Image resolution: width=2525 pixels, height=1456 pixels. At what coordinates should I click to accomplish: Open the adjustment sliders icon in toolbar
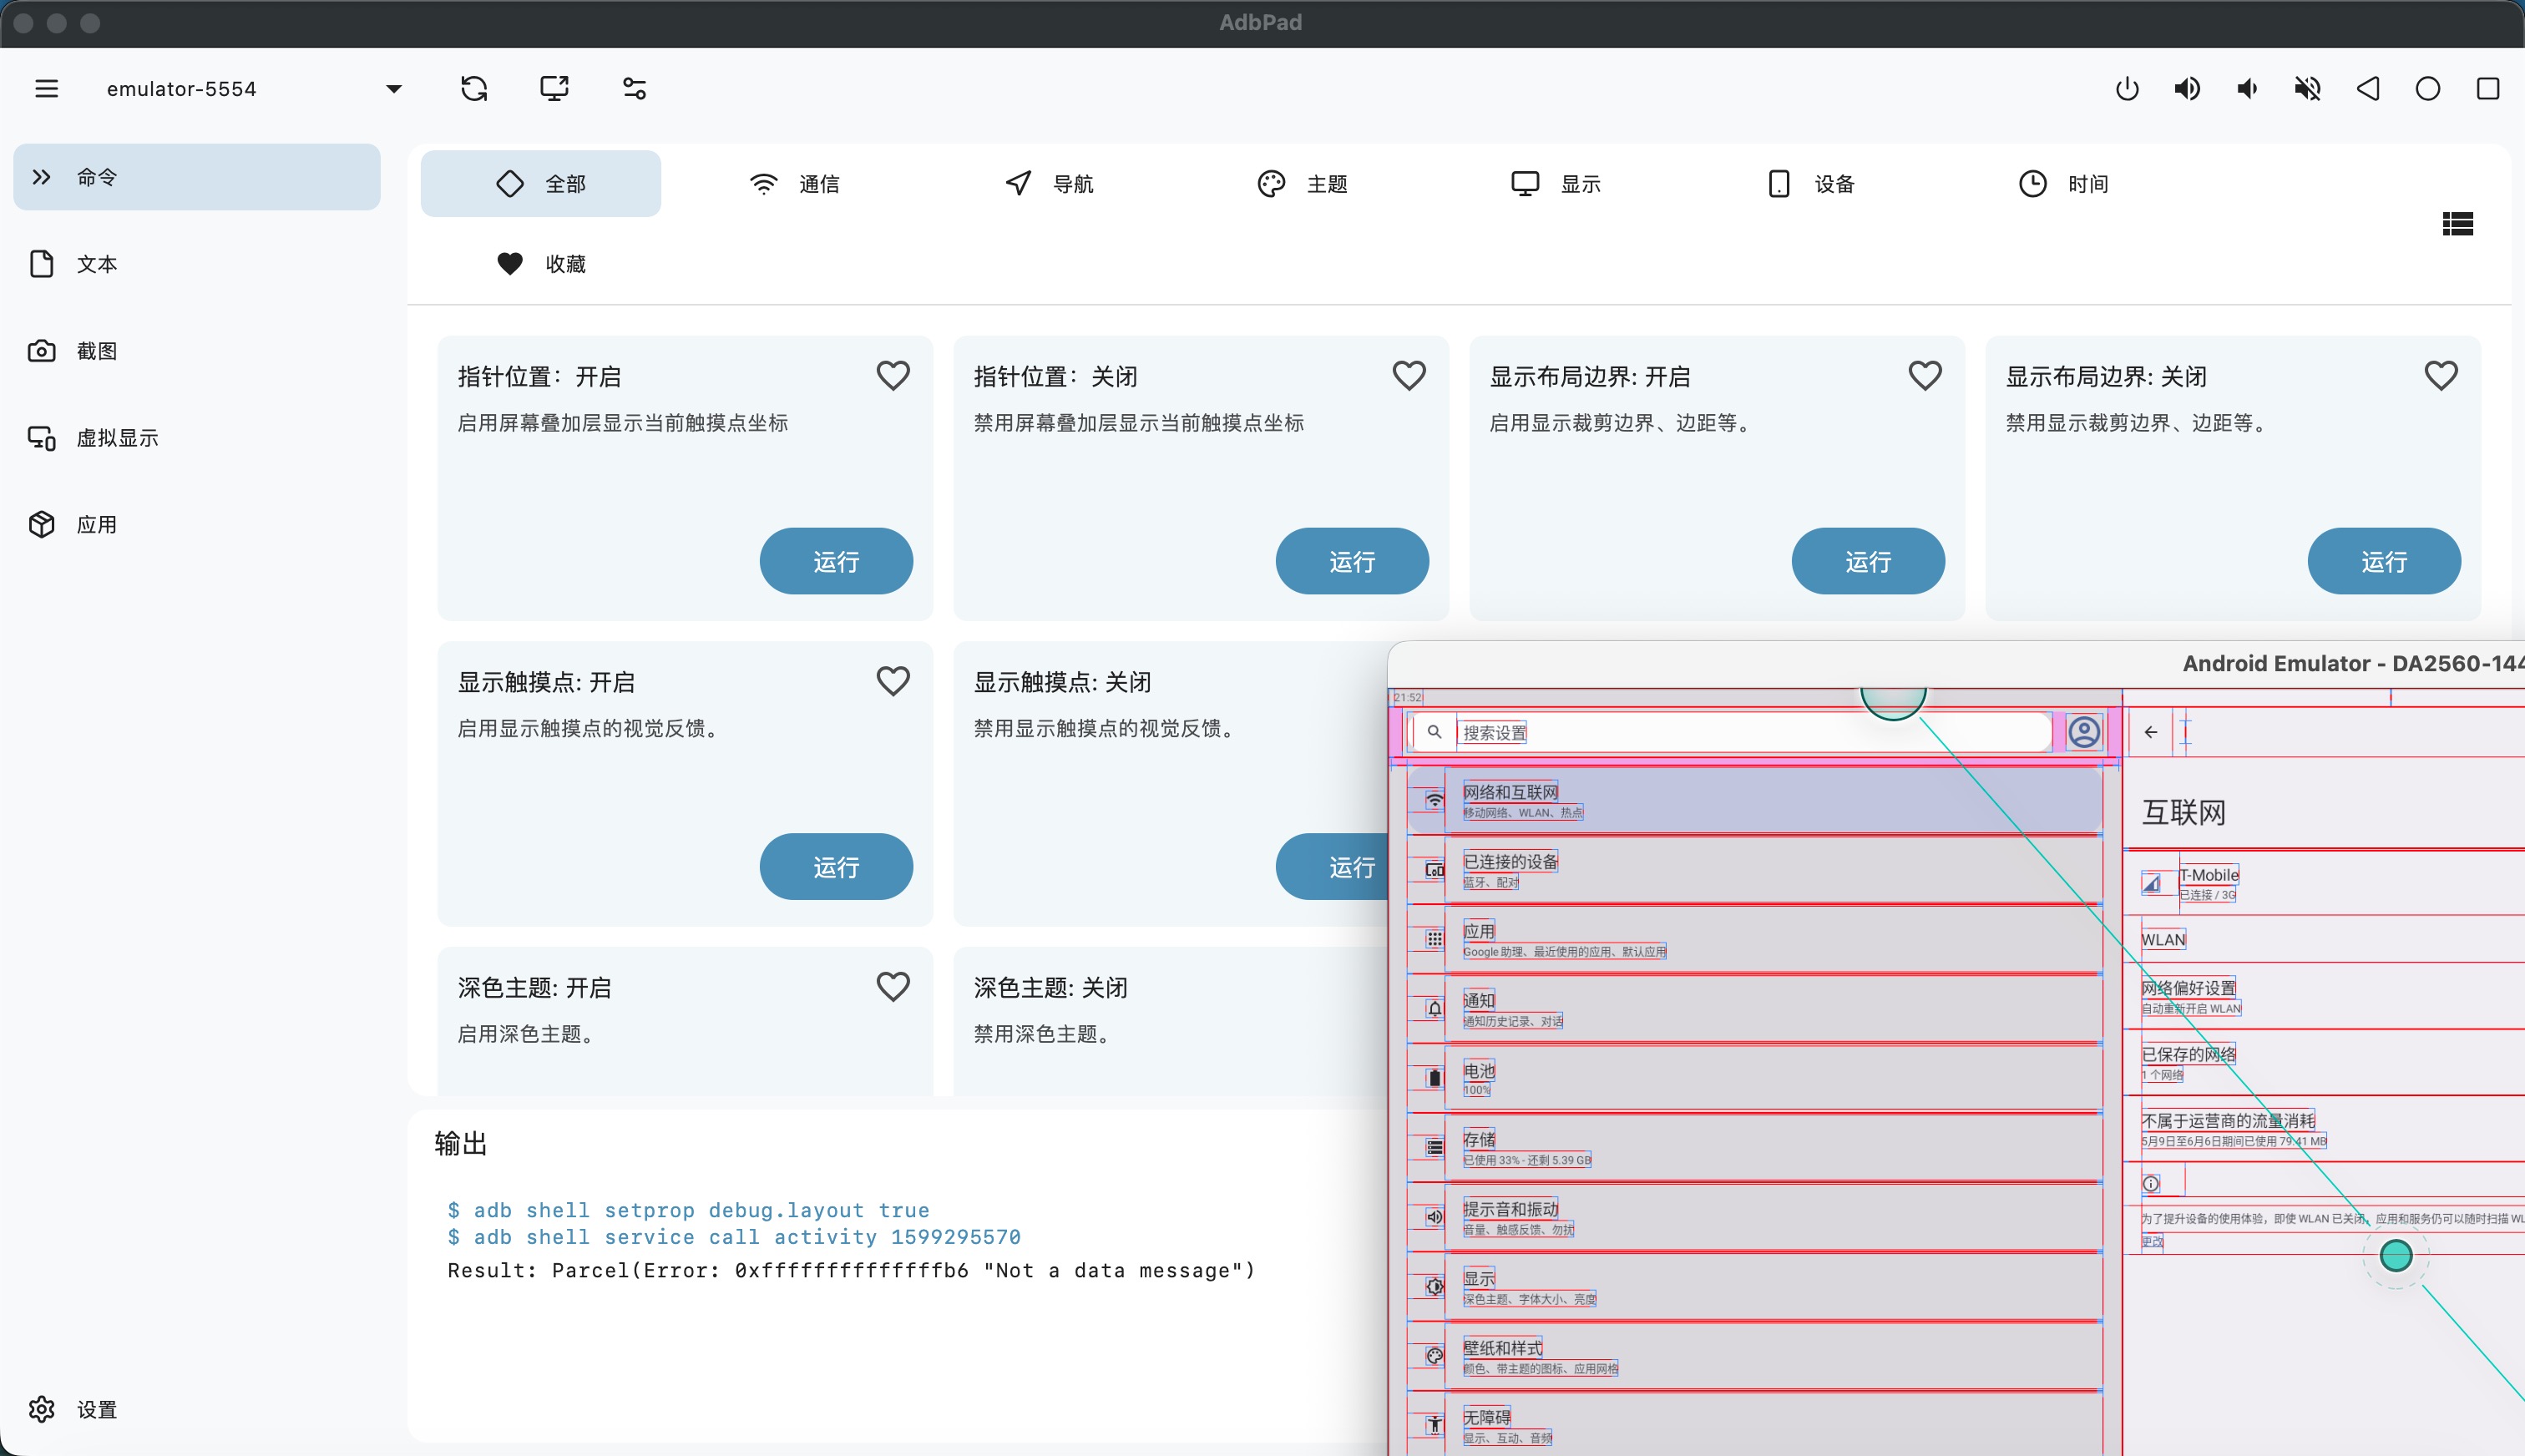[x=634, y=89]
